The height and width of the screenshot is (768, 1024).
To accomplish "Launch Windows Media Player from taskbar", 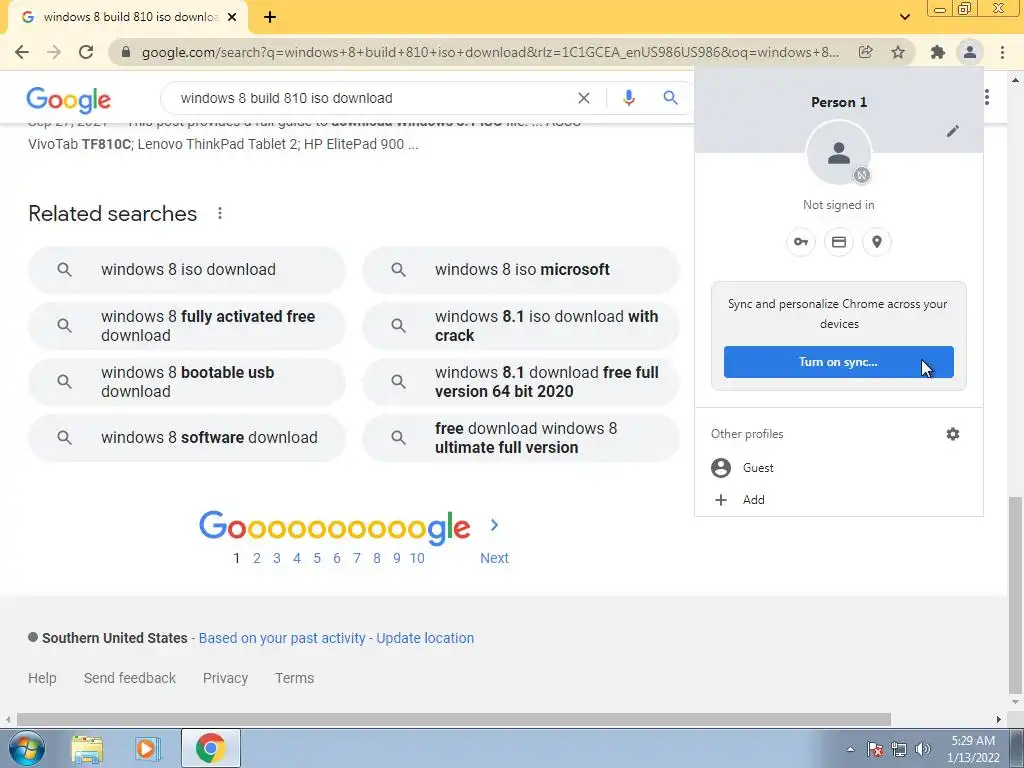I will (x=148, y=748).
